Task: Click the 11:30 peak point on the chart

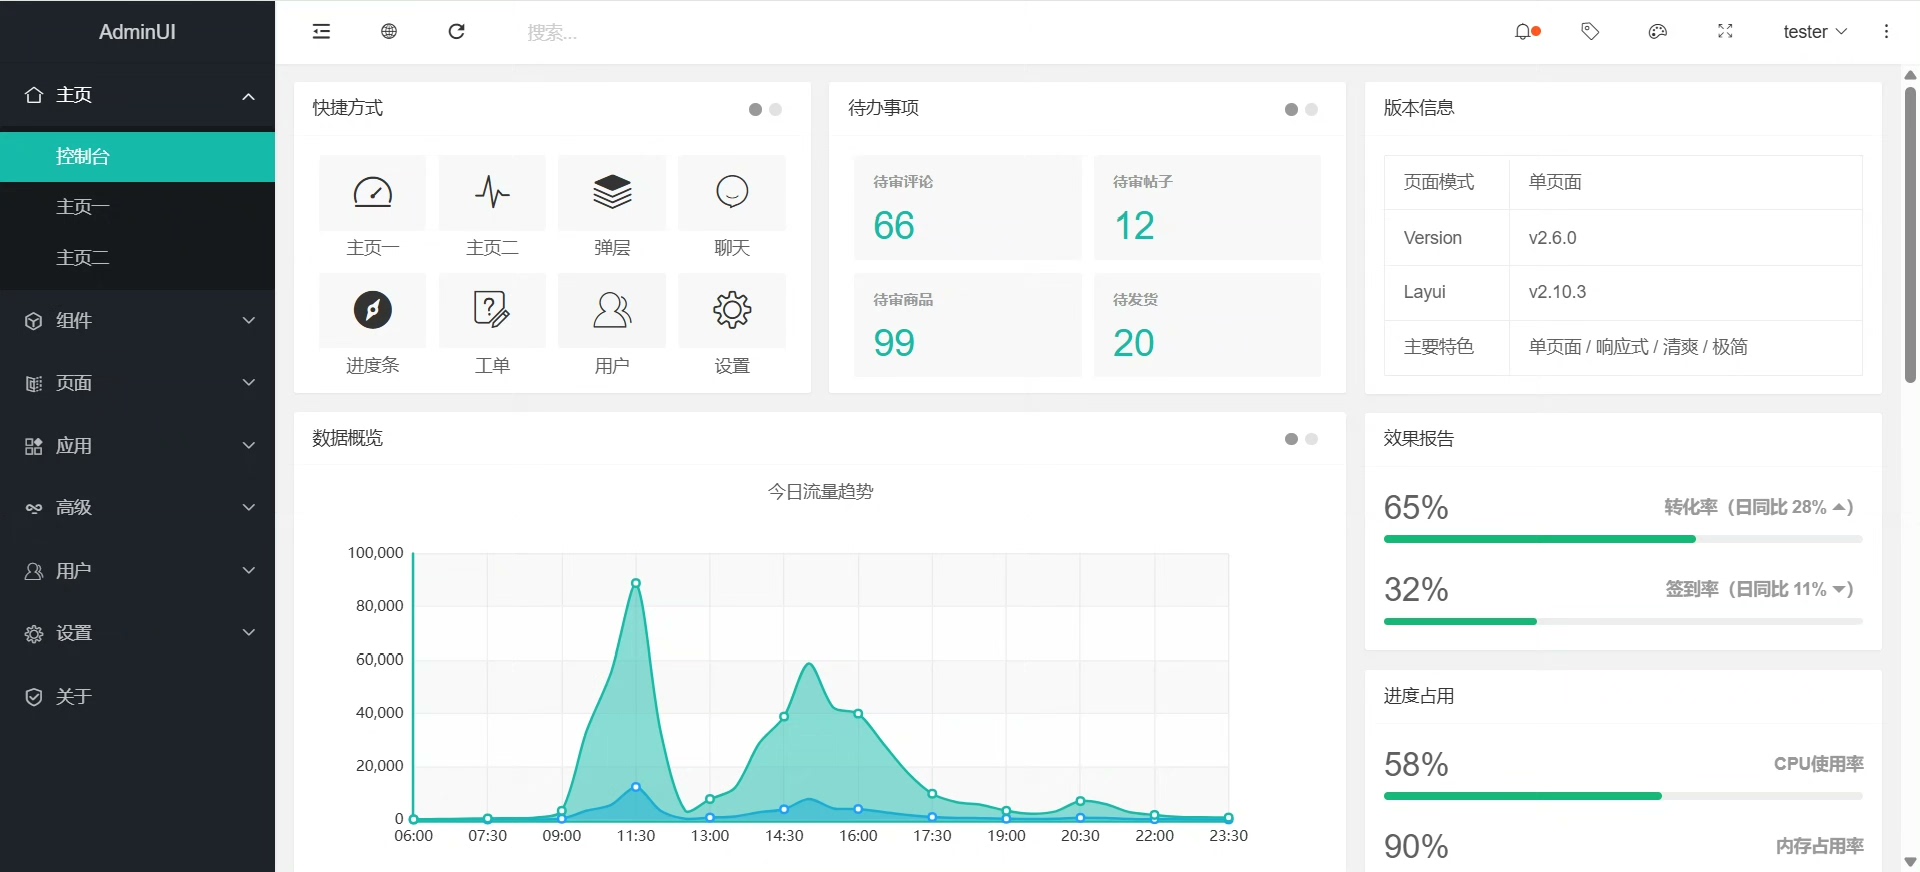Action: 636,583
